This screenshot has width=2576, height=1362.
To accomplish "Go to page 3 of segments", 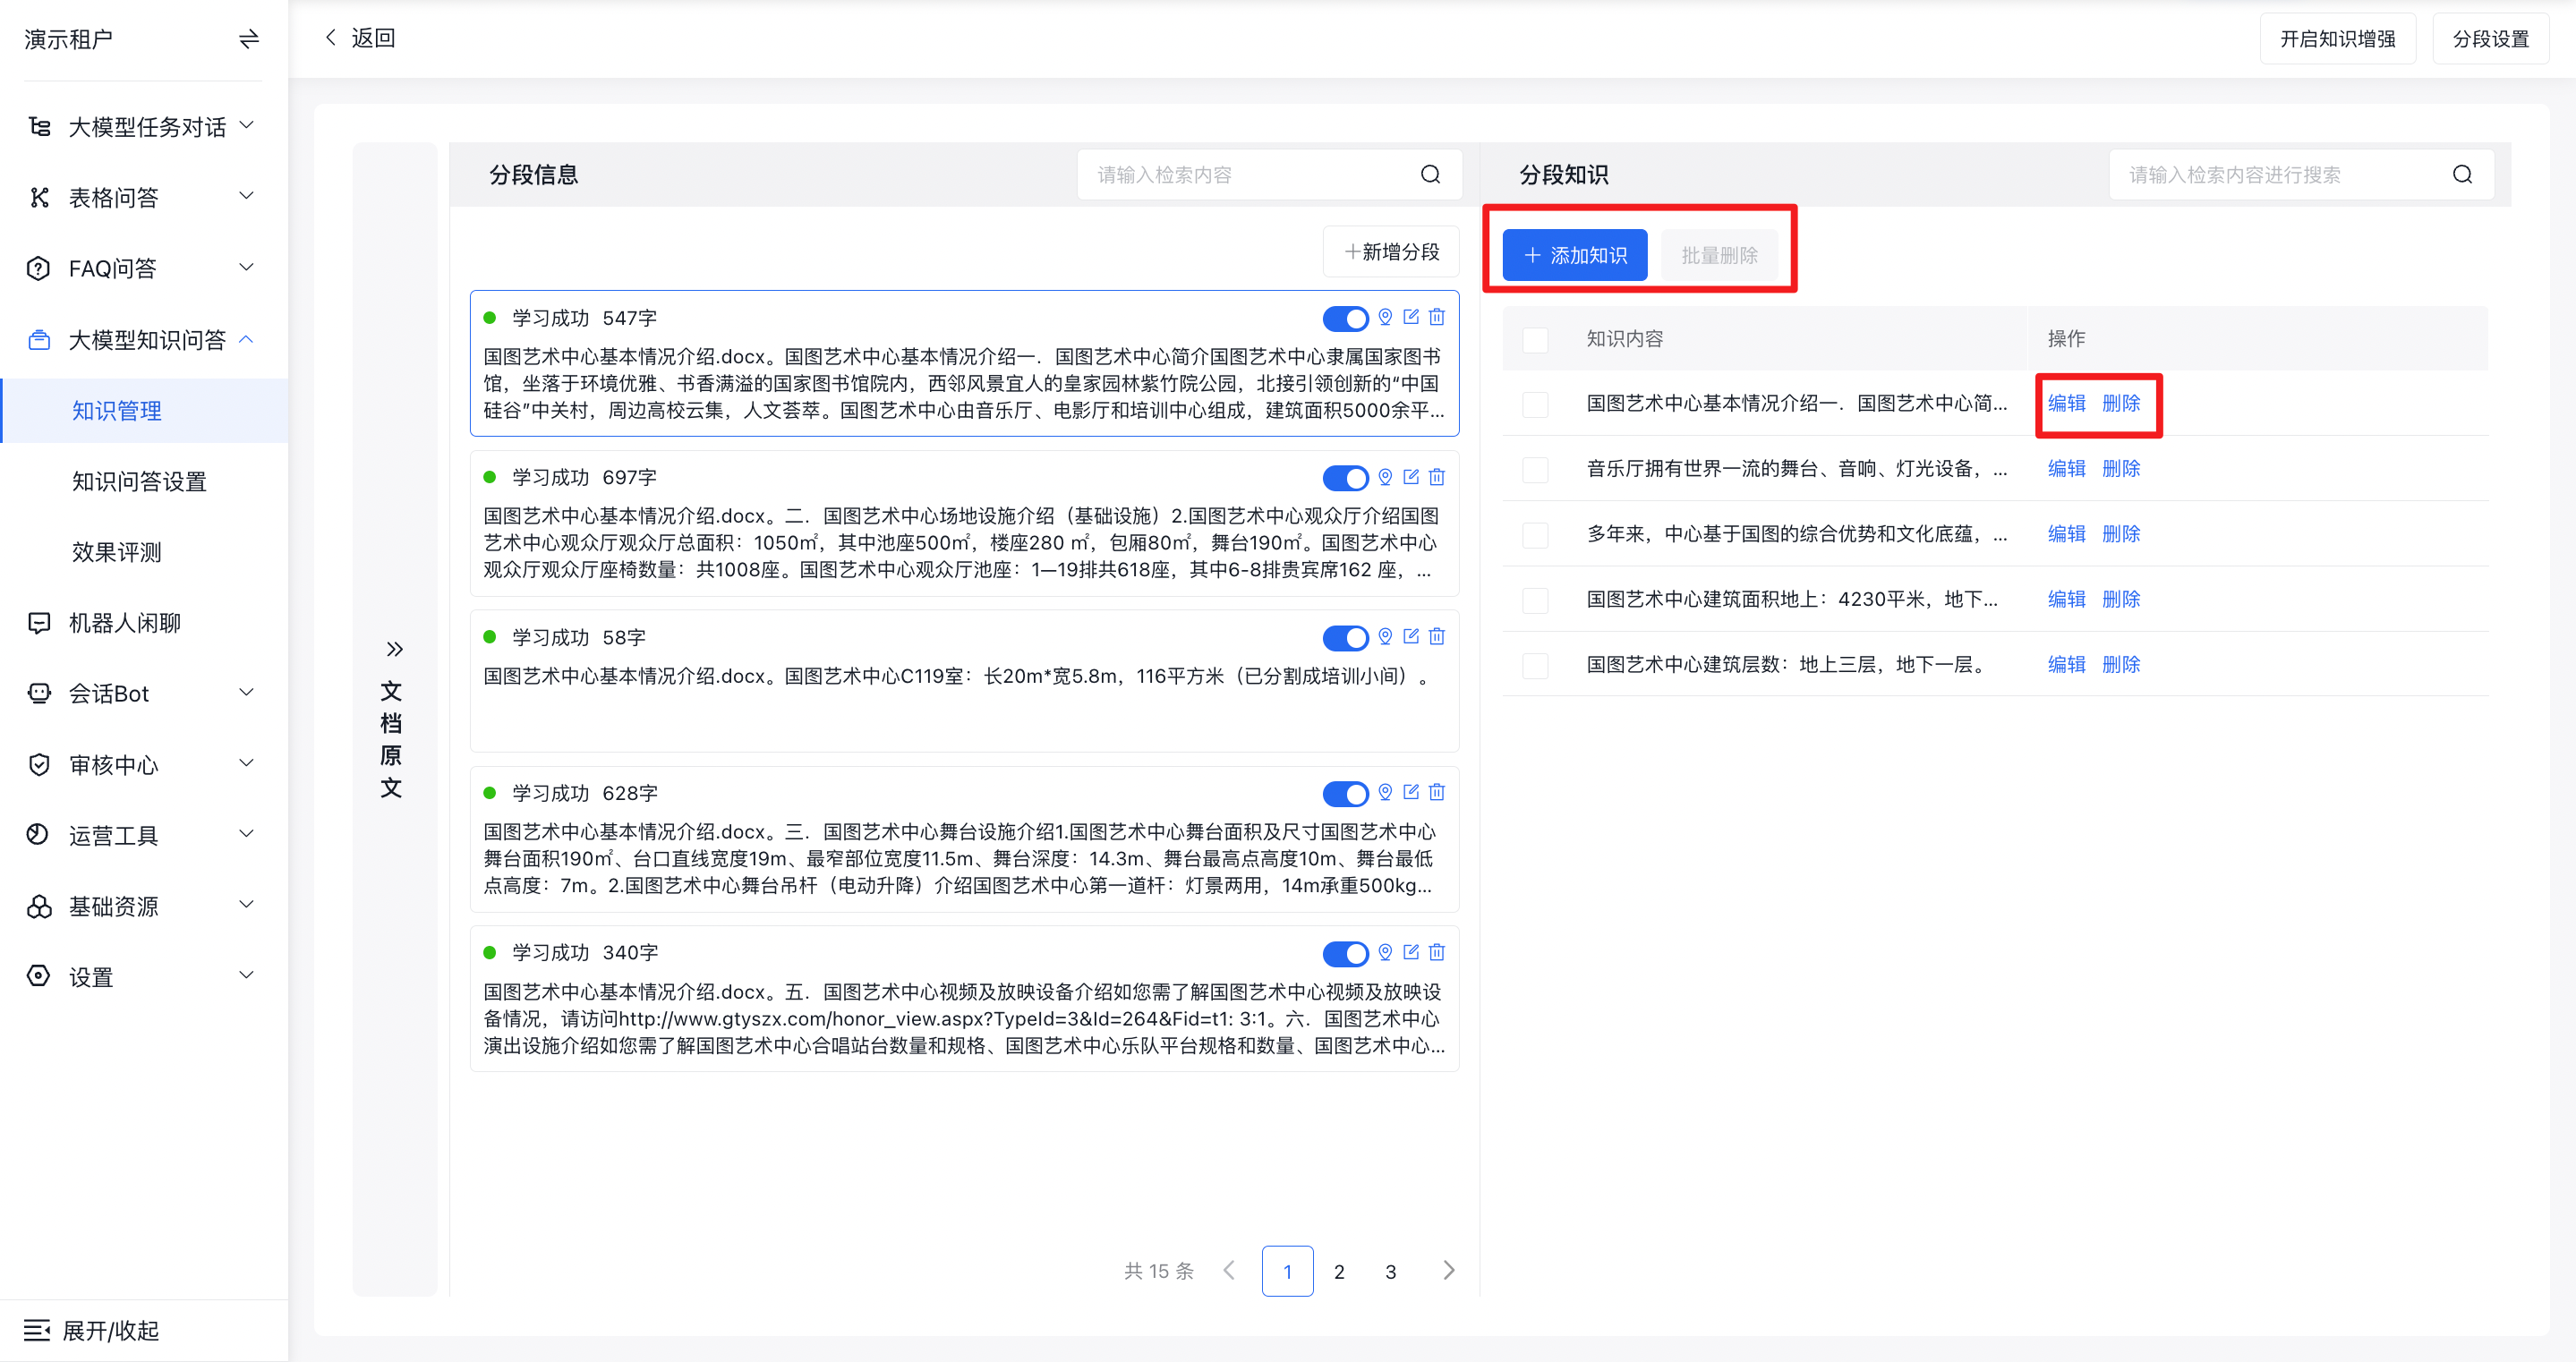I will click(x=1390, y=1271).
